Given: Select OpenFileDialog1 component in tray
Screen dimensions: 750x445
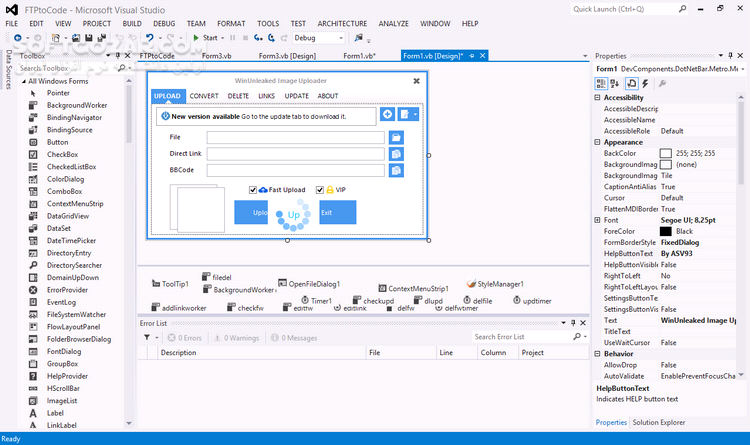Looking at the screenshot, I should (x=309, y=284).
